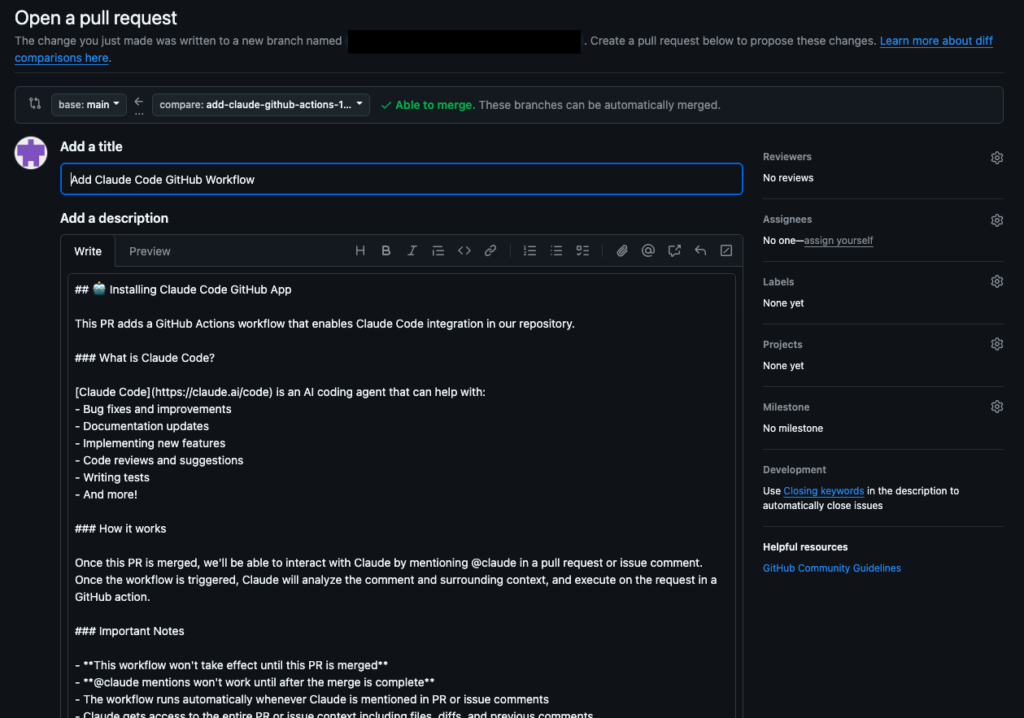Image resolution: width=1024 pixels, height=718 pixels.
Task: Click the 'Able to merge.' status text
Action: (x=435, y=105)
